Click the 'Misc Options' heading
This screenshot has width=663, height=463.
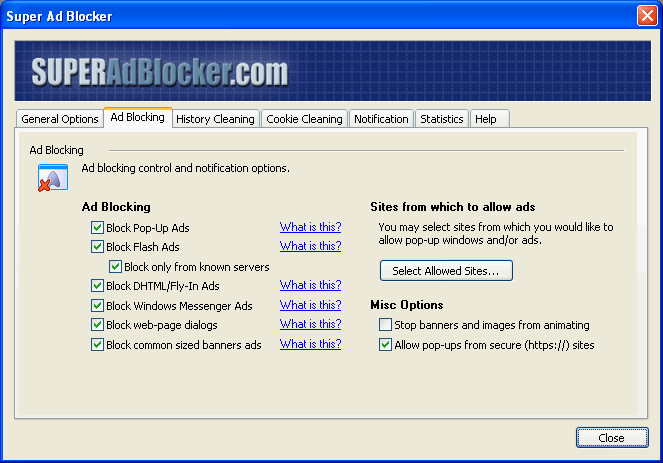(407, 305)
